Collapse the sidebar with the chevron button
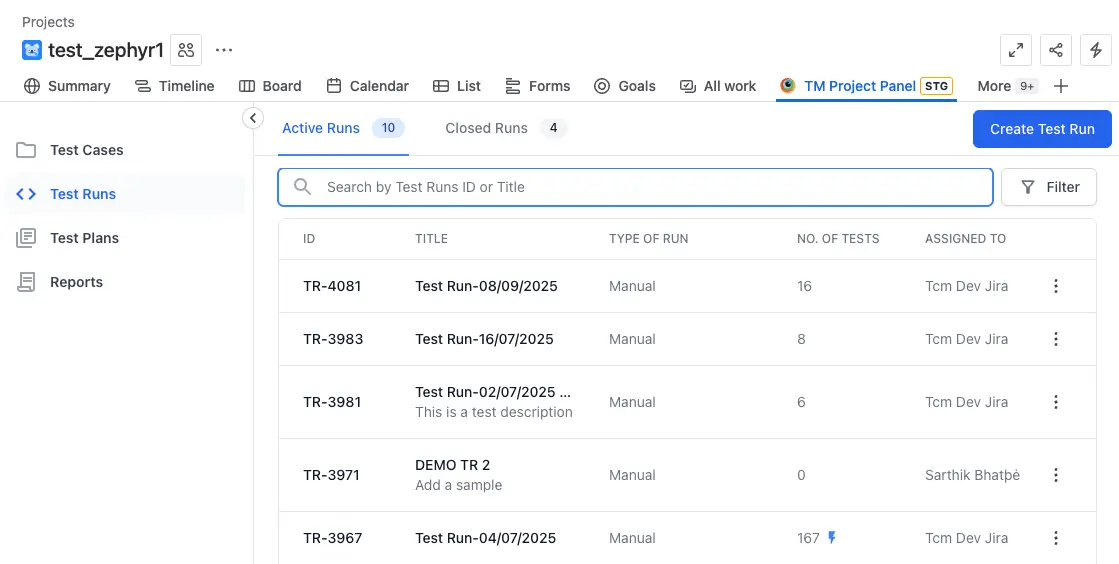This screenshot has height=564, width=1119. 253,118
